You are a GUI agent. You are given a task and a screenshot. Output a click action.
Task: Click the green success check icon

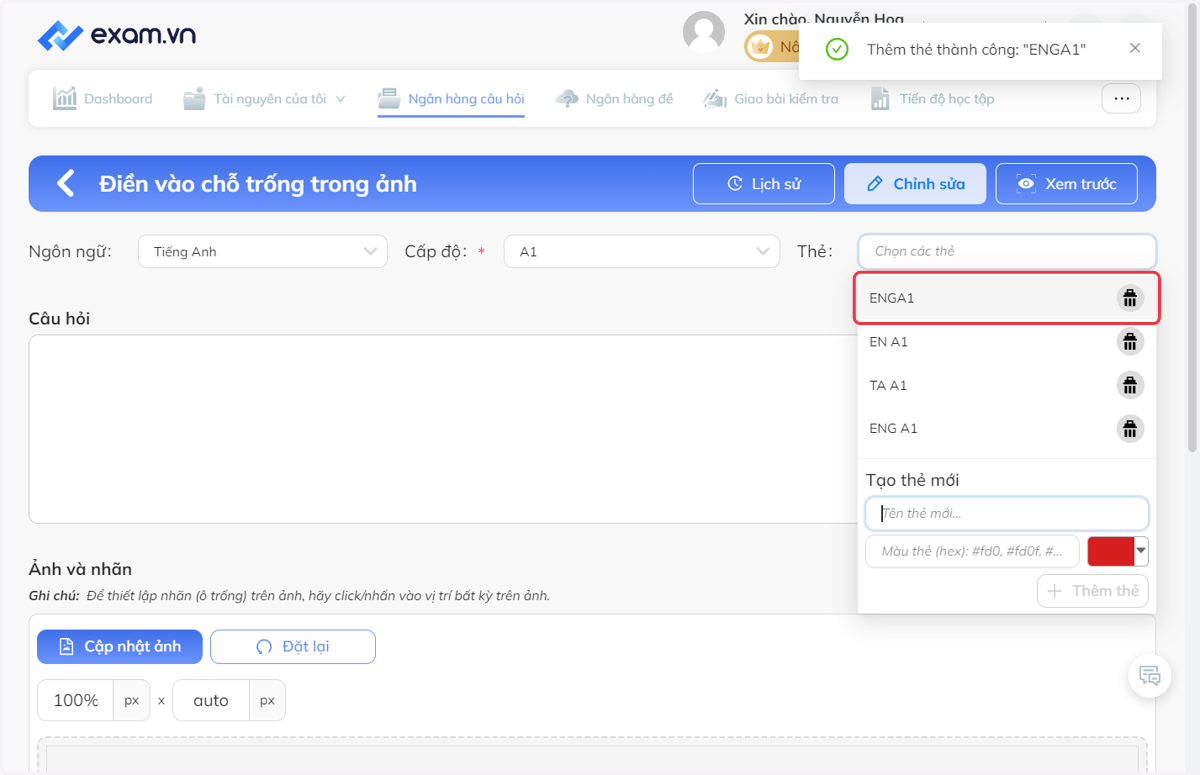click(x=837, y=49)
